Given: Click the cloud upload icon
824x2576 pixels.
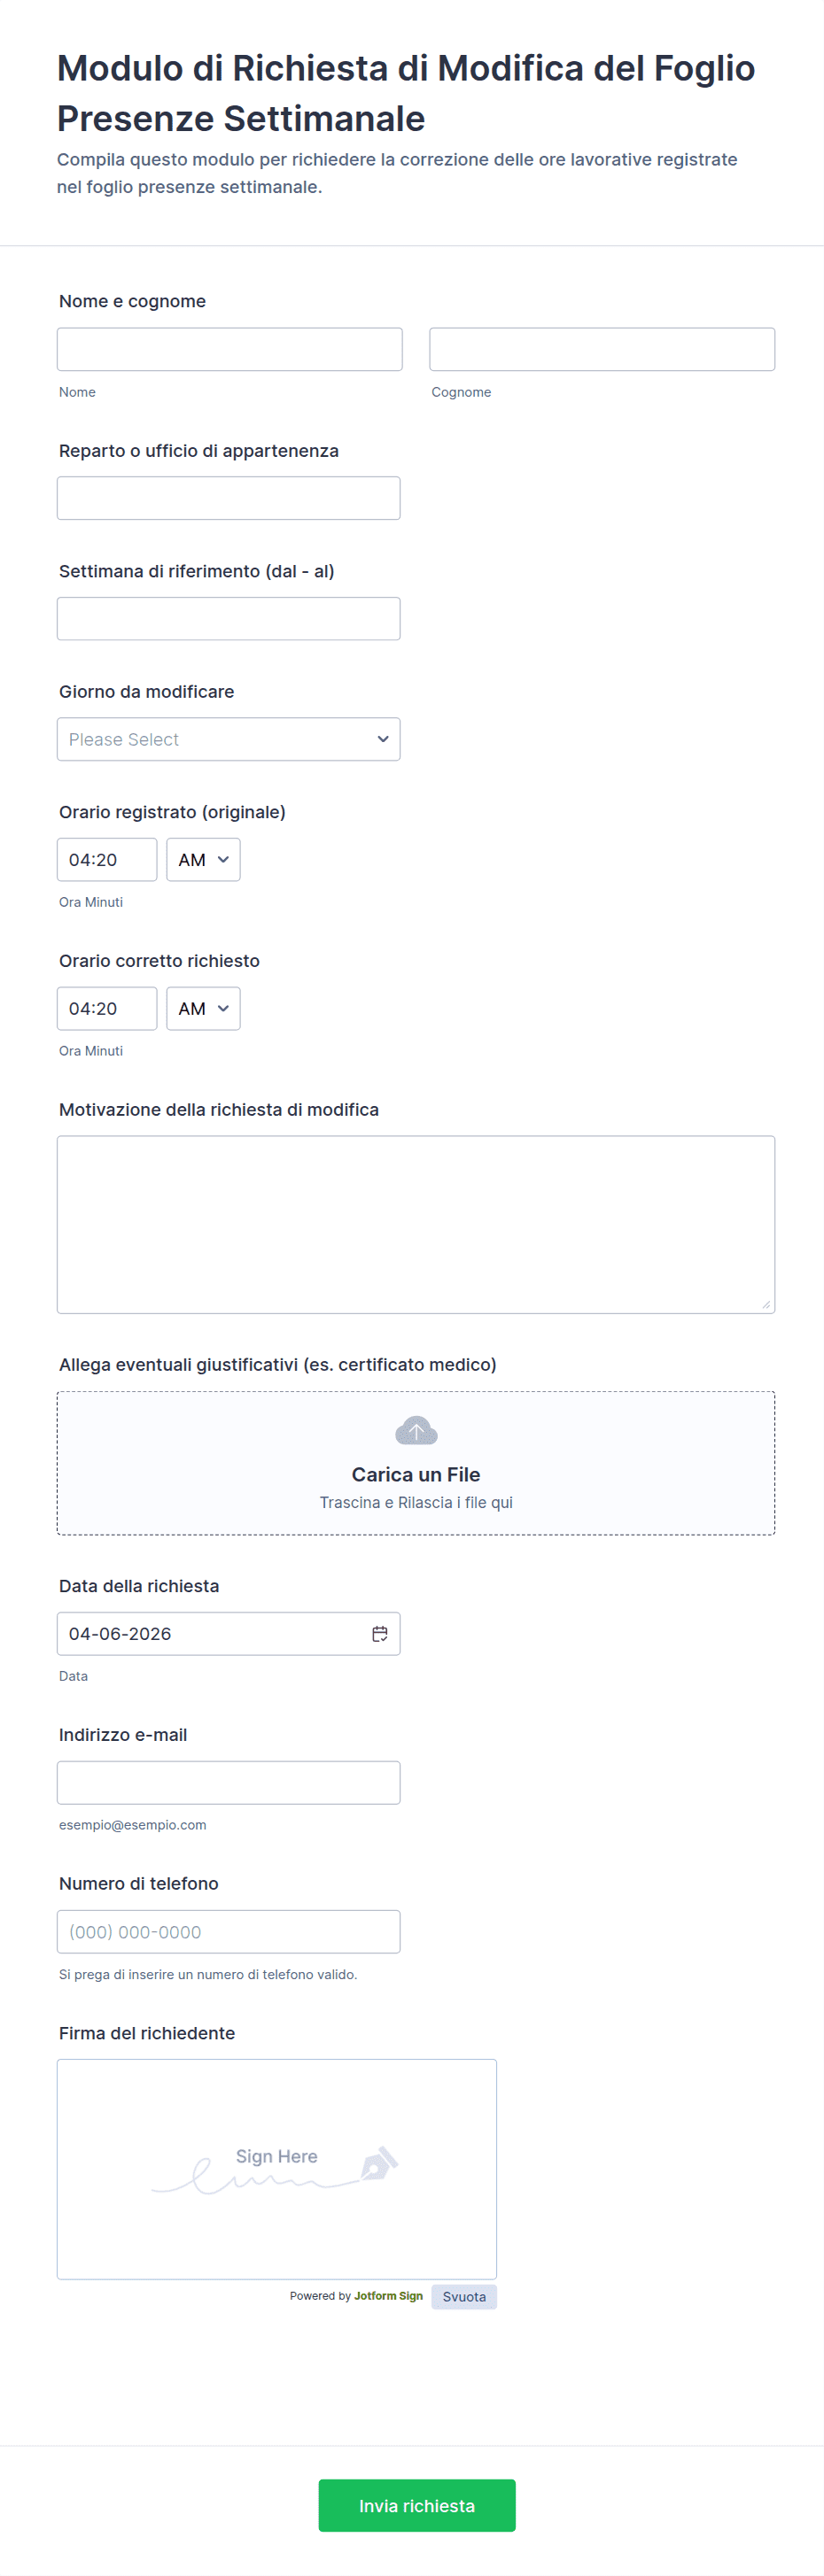Looking at the screenshot, I should click(416, 1431).
